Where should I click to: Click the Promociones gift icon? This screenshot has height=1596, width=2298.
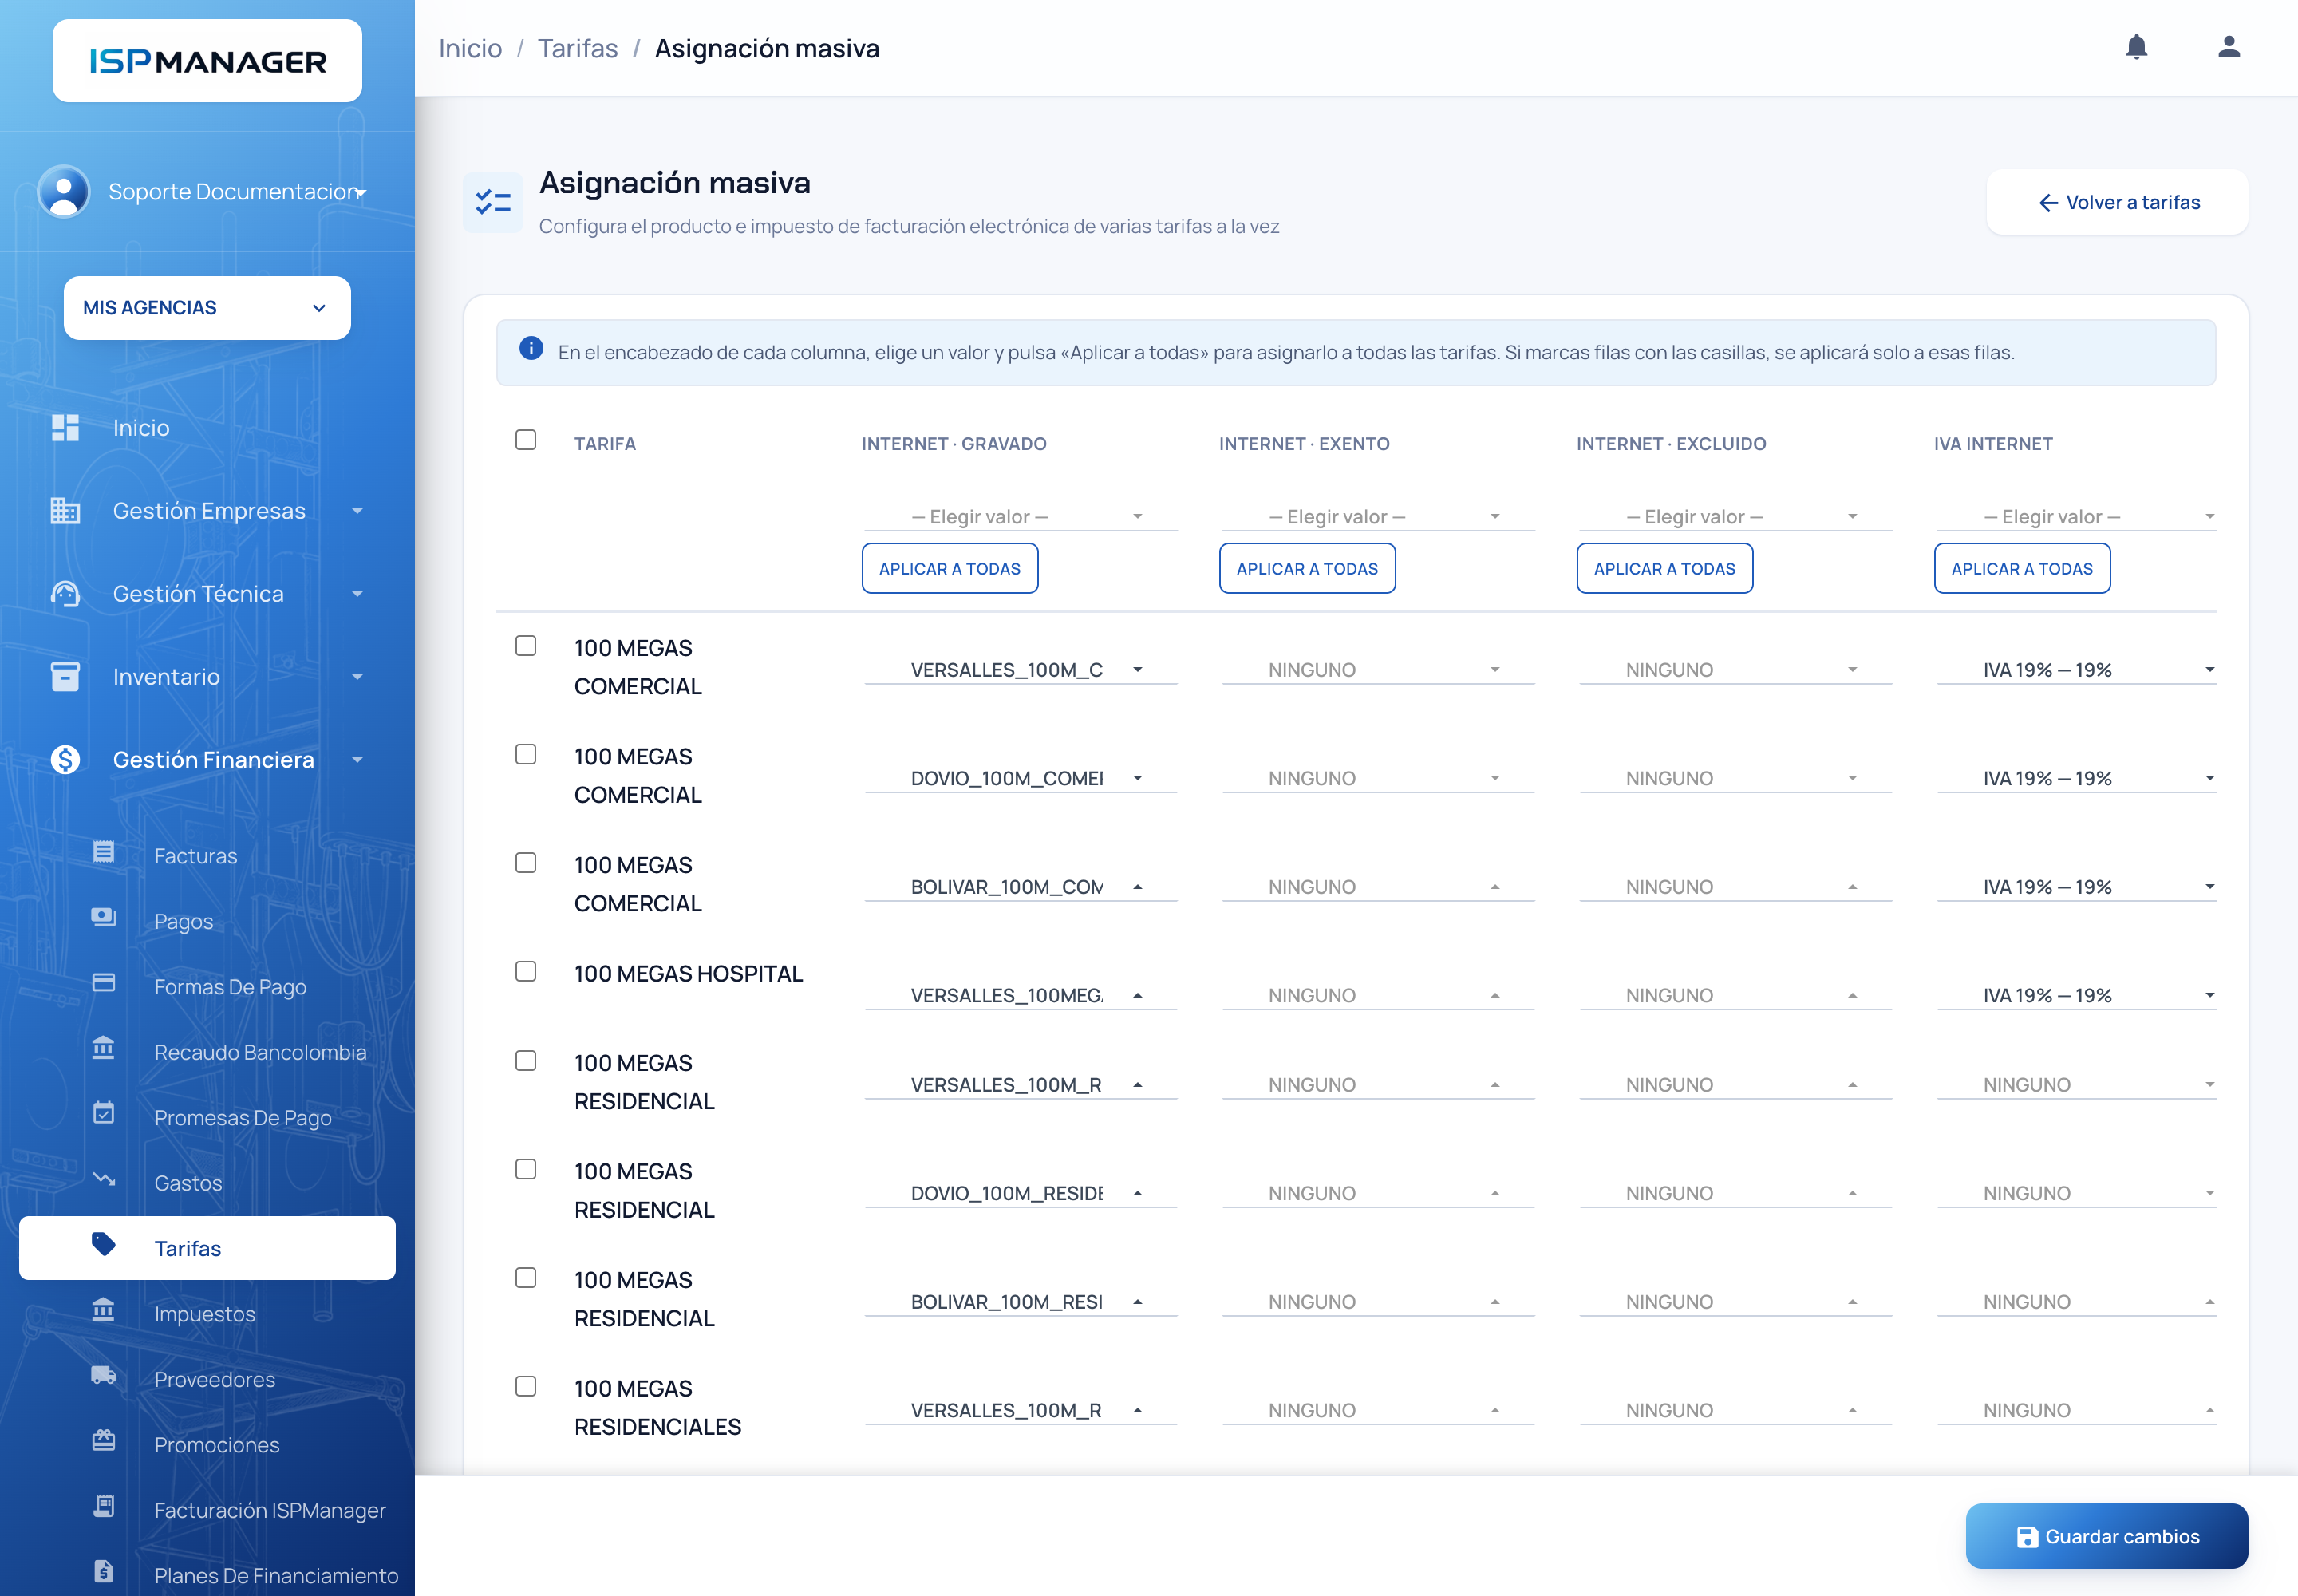[104, 1441]
